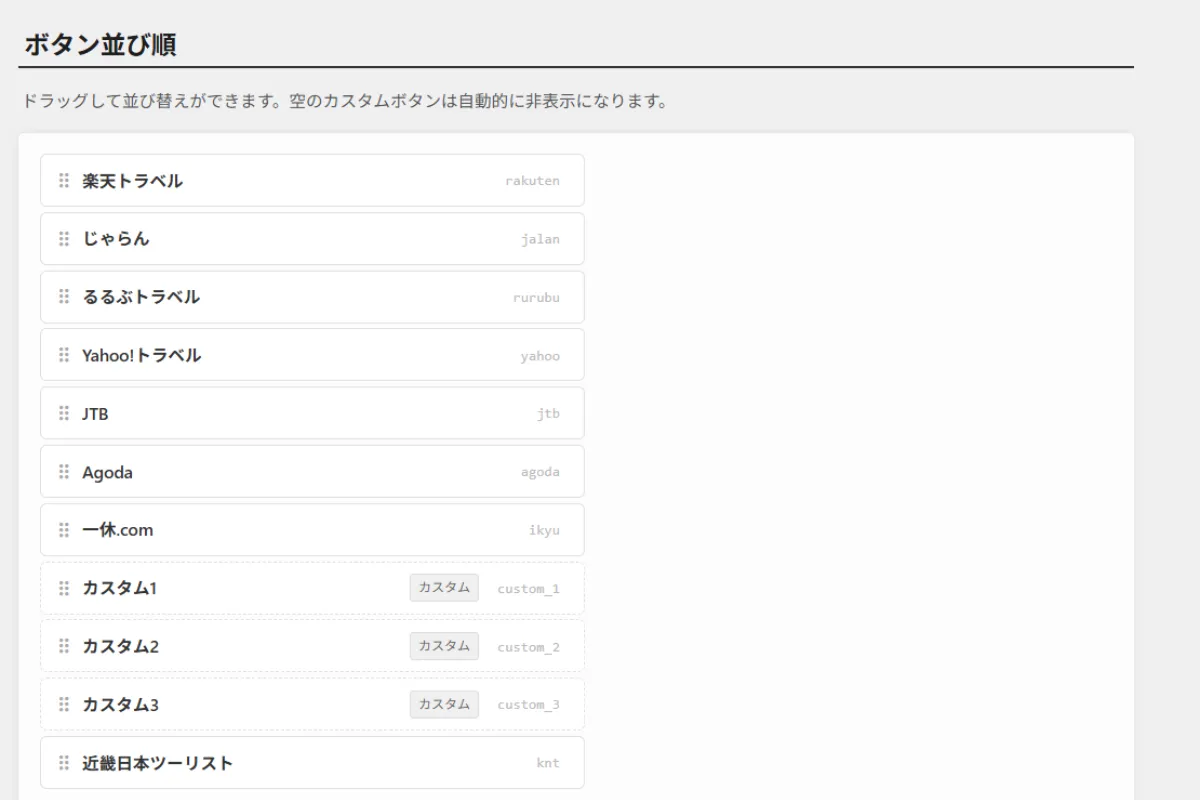Select the カスタム2 list item

[x=250, y=646]
